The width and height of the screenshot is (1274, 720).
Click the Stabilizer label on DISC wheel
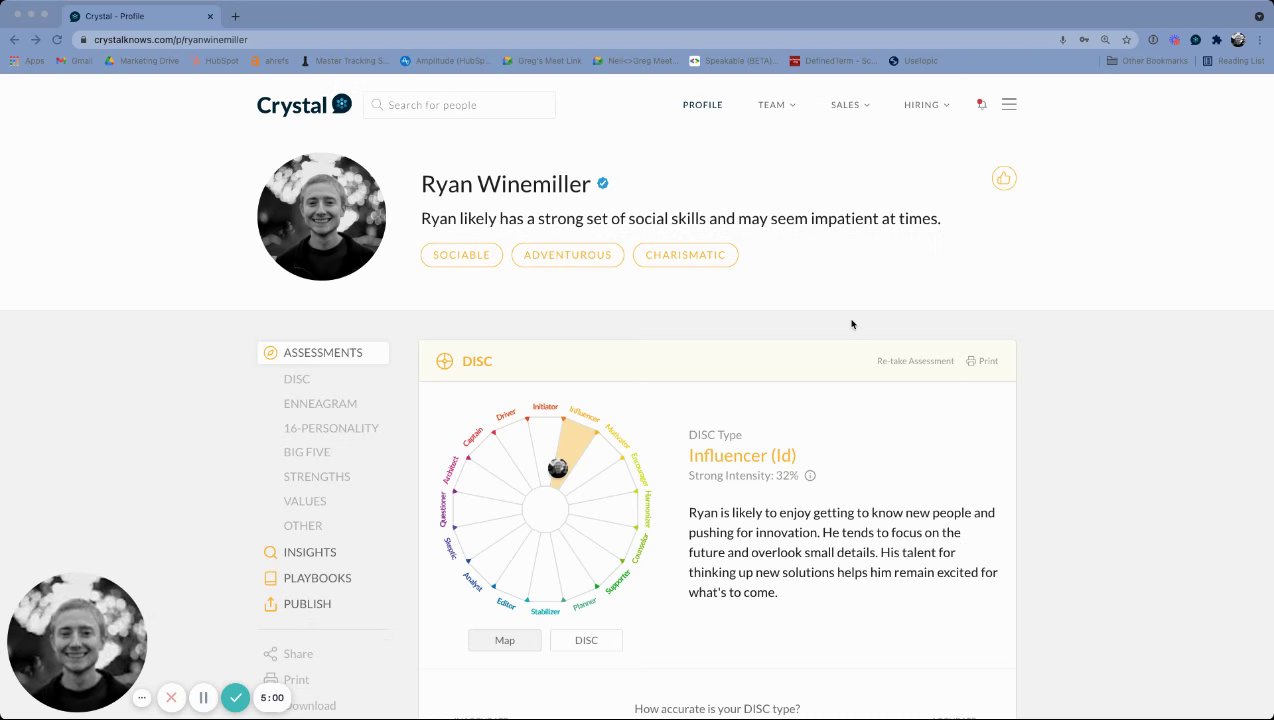pos(545,612)
